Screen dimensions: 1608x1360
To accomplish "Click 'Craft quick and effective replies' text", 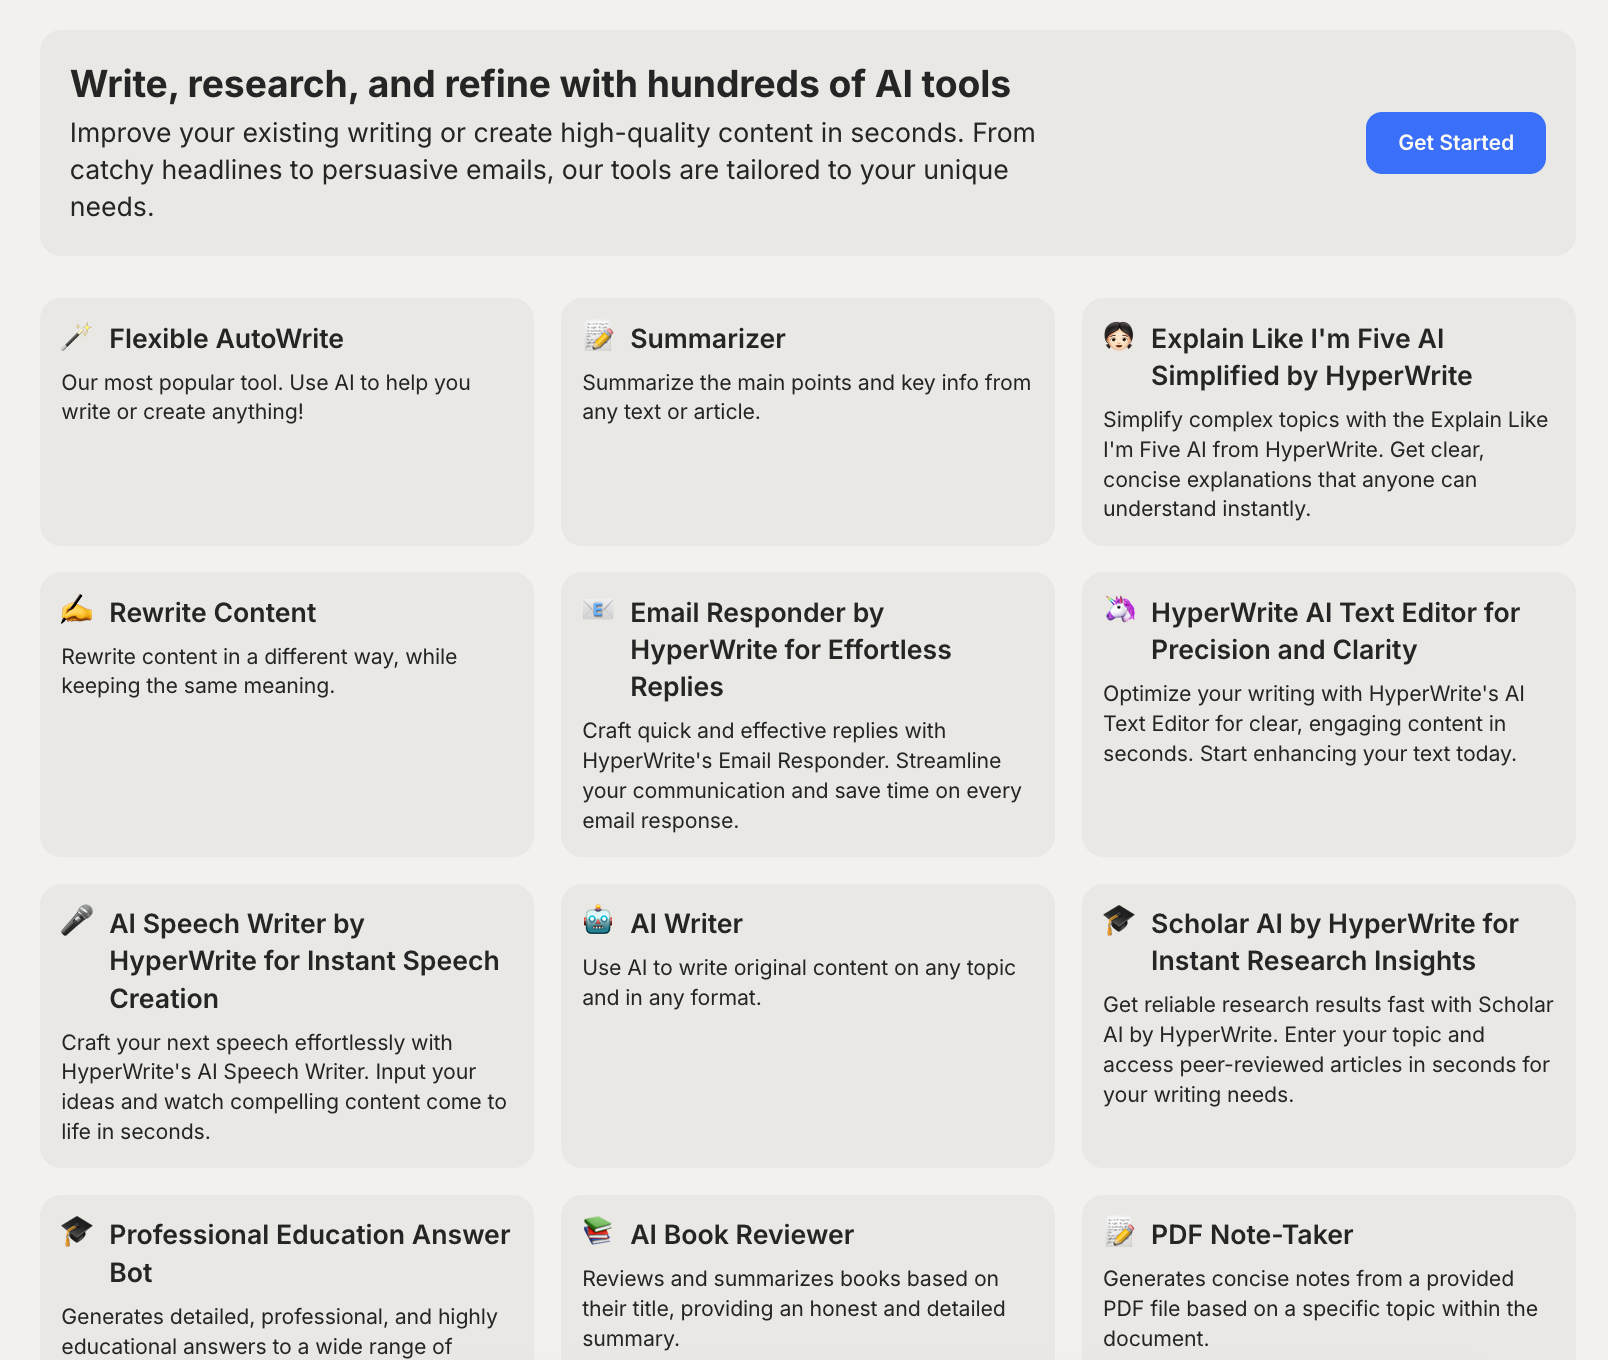I will 802,775.
